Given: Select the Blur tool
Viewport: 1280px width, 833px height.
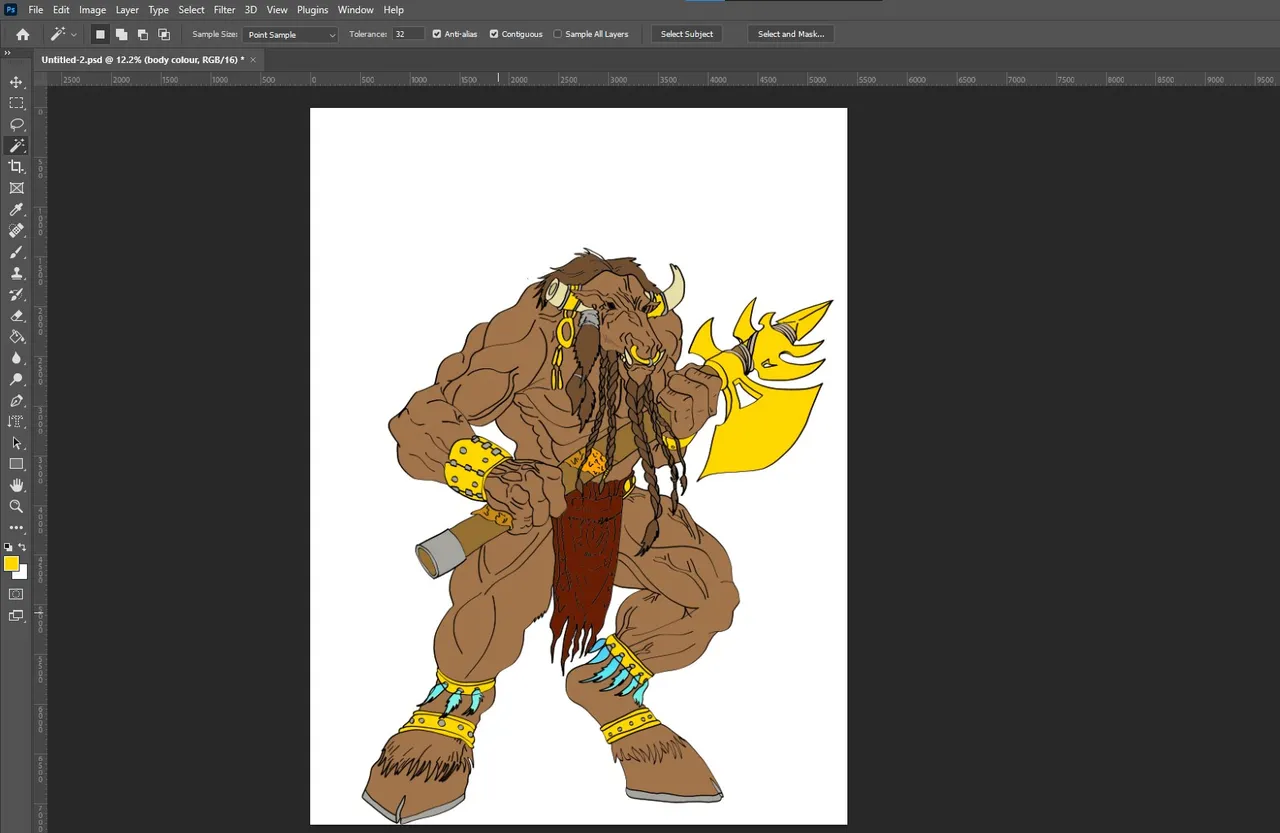Looking at the screenshot, I should tap(16, 358).
